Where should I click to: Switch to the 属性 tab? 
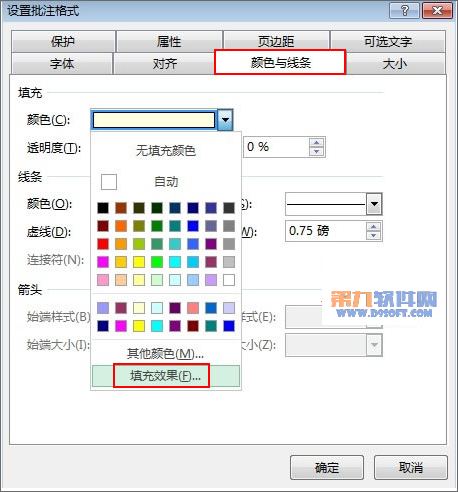click(169, 41)
